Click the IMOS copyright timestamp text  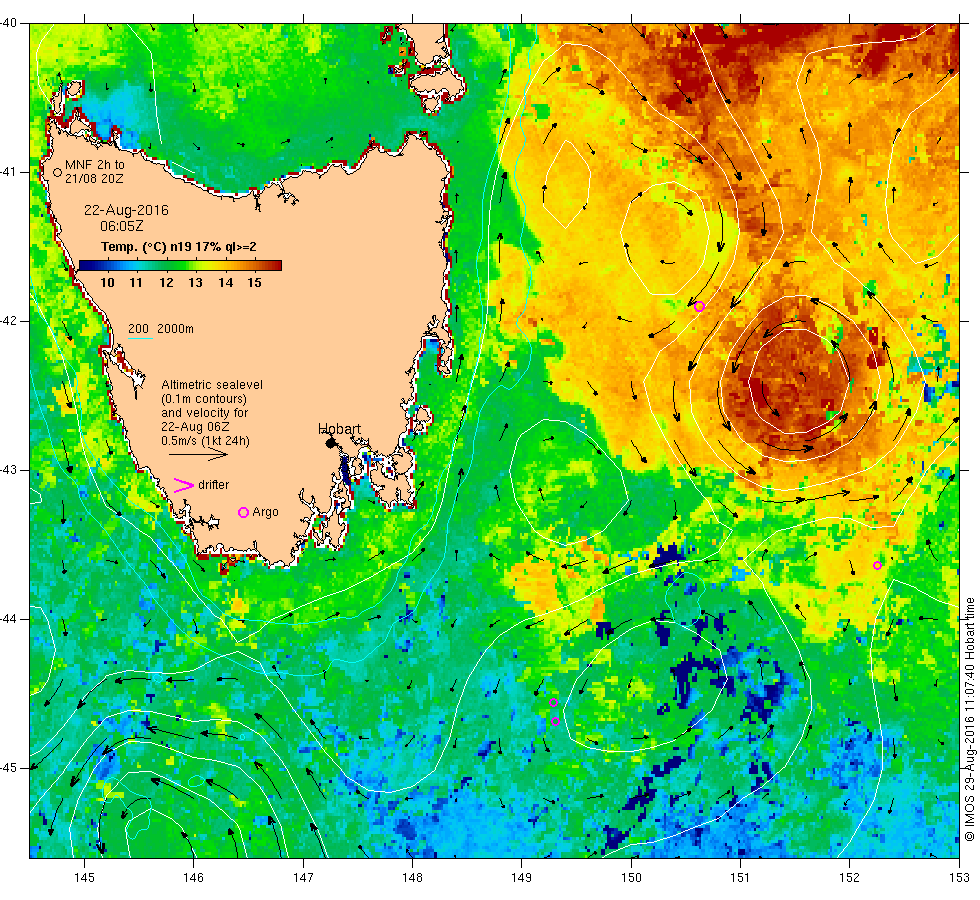969,719
